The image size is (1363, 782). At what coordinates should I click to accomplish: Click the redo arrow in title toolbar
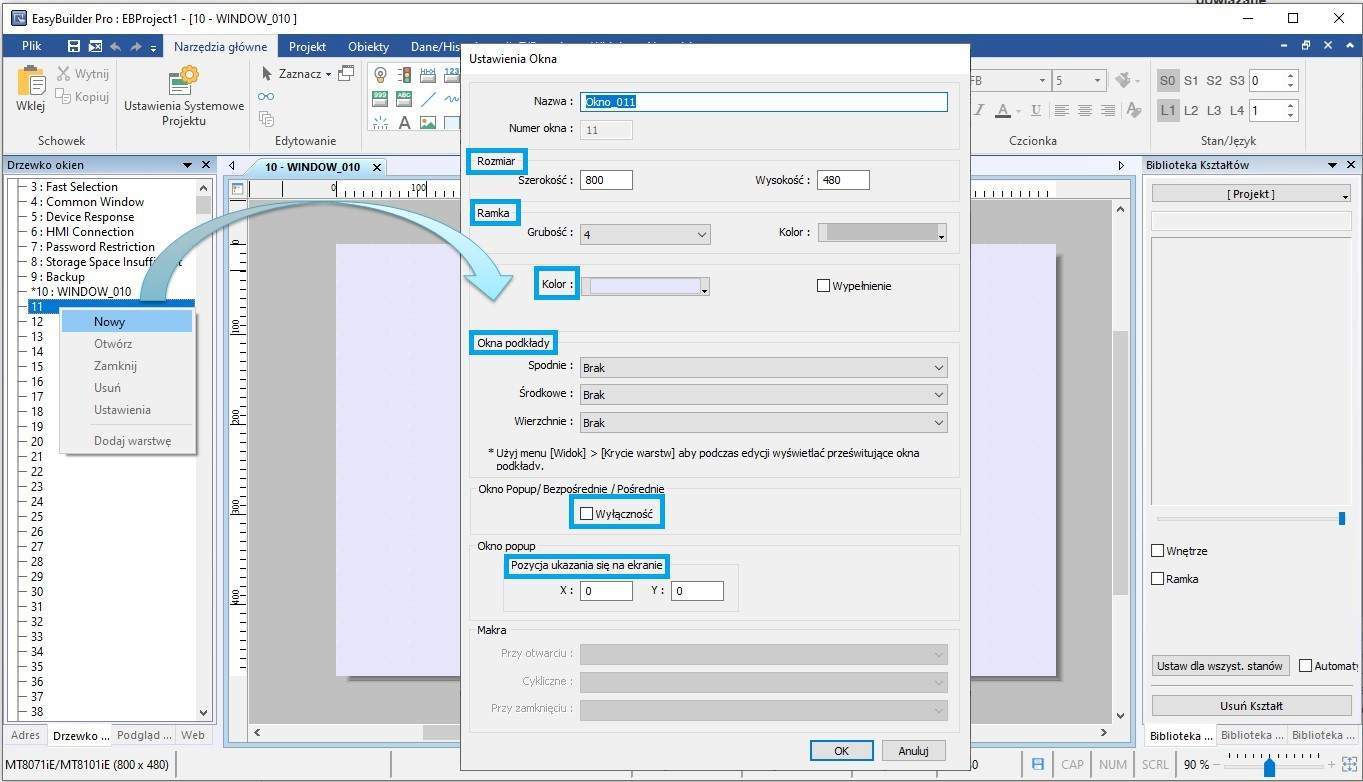point(136,46)
